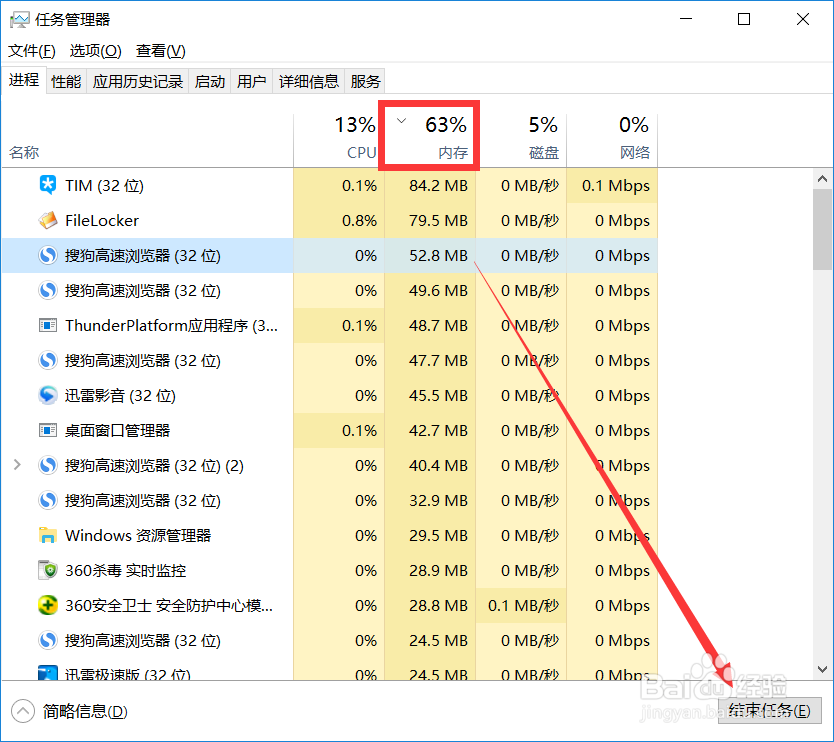Screen dimensions: 834x742
Task: Select the ThunderPlatform应用程序 row name
Action: tap(171, 325)
